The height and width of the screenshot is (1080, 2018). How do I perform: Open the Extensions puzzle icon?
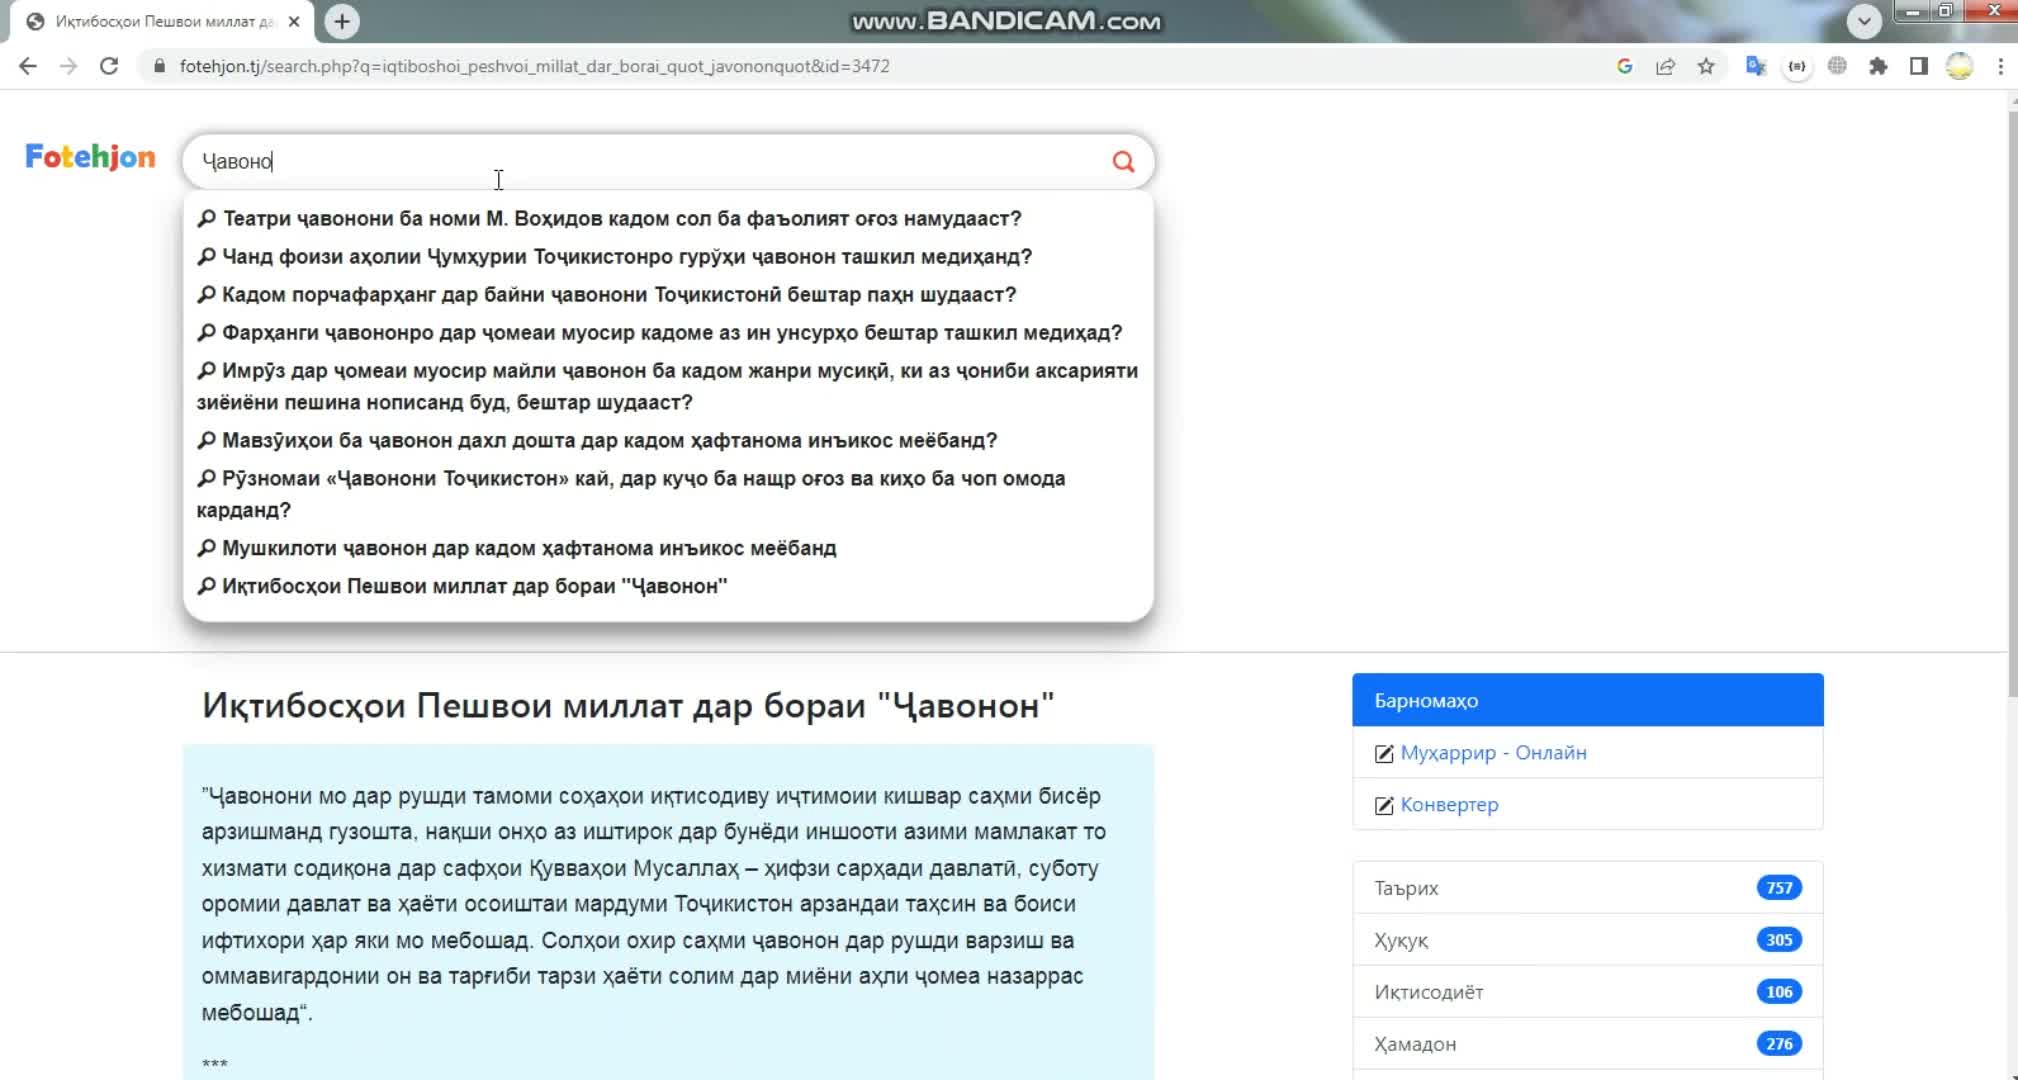tap(1878, 66)
